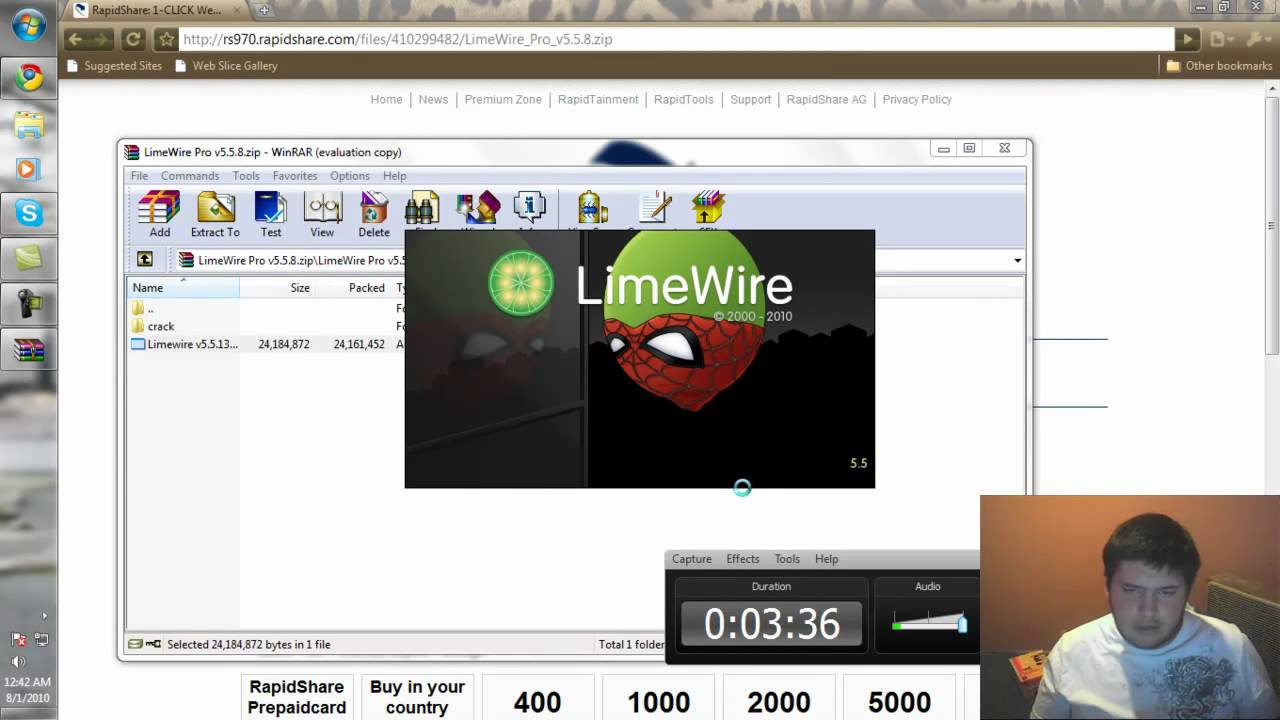The width and height of the screenshot is (1280, 720).
Task: Open the recorder Capture menu
Action: (692, 559)
